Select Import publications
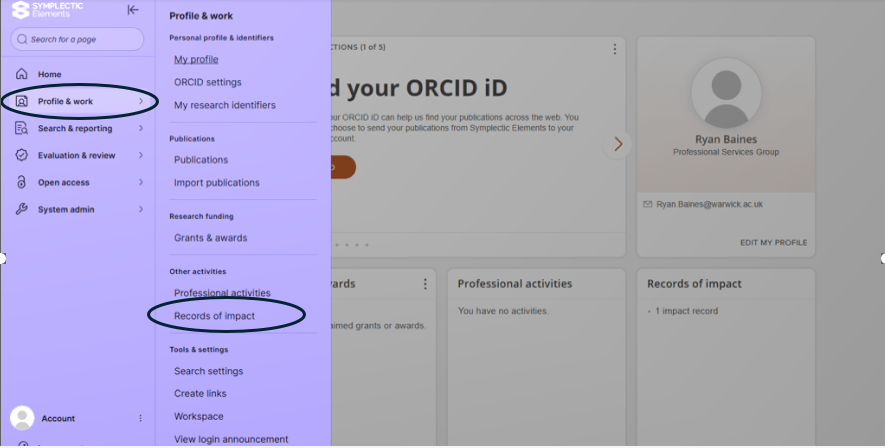The width and height of the screenshot is (885, 448). pos(217,183)
